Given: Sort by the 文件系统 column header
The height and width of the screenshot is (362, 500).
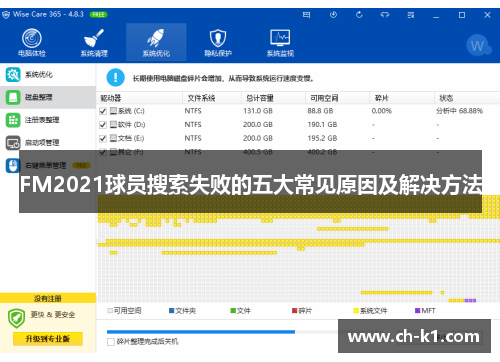Looking at the screenshot, I should coord(212,98).
